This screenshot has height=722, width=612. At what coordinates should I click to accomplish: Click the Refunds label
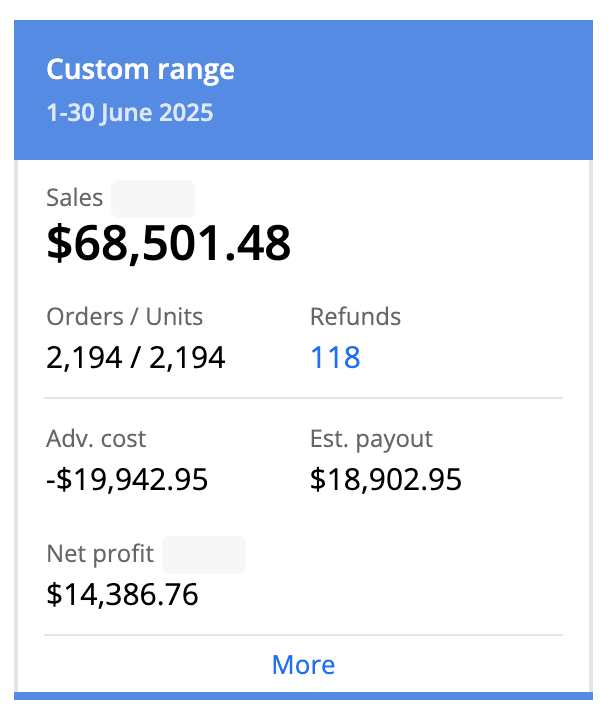[355, 317]
